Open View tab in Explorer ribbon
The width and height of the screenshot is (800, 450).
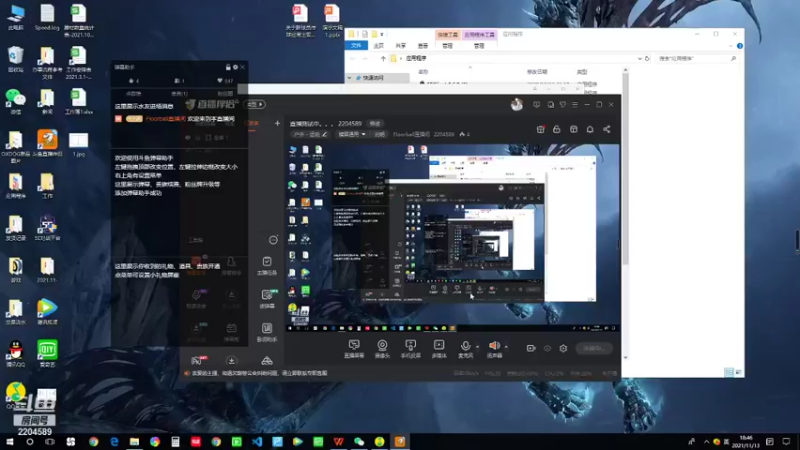tap(423, 45)
